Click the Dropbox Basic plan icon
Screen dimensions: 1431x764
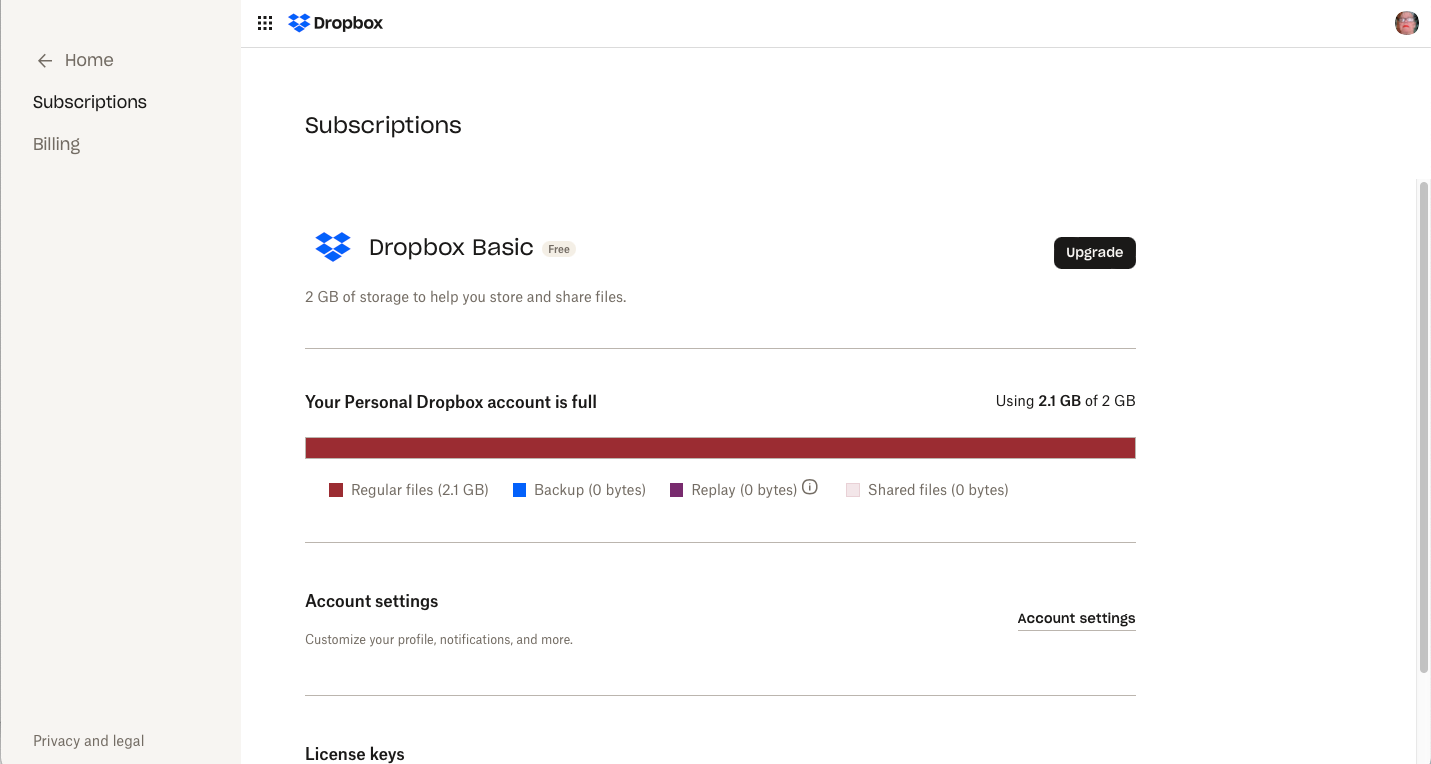coord(332,247)
